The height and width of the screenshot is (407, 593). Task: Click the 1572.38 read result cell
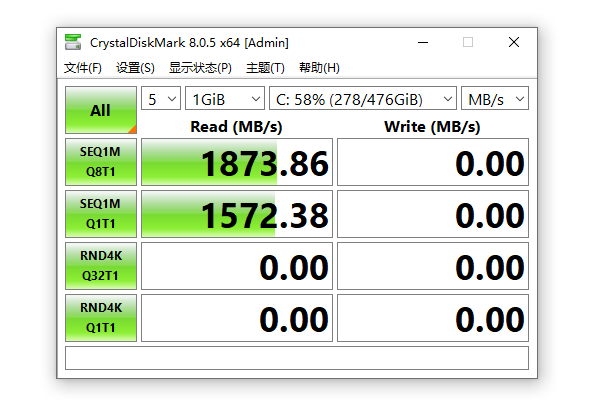point(237,214)
